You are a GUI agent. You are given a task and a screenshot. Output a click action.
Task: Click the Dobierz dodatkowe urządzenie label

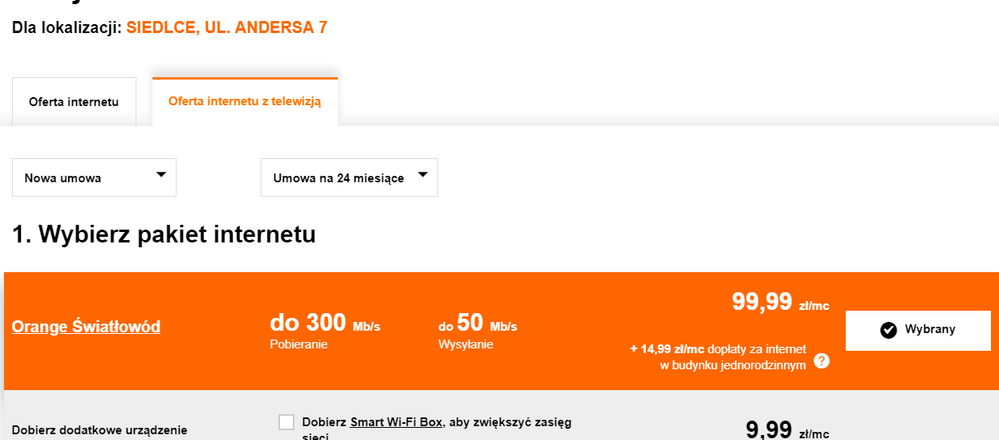point(100,430)
